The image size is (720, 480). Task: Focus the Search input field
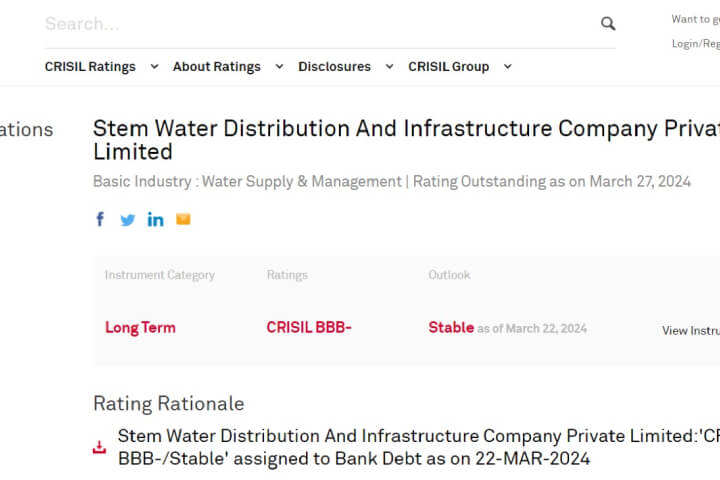pyautogui.click(x=321, y=24)
